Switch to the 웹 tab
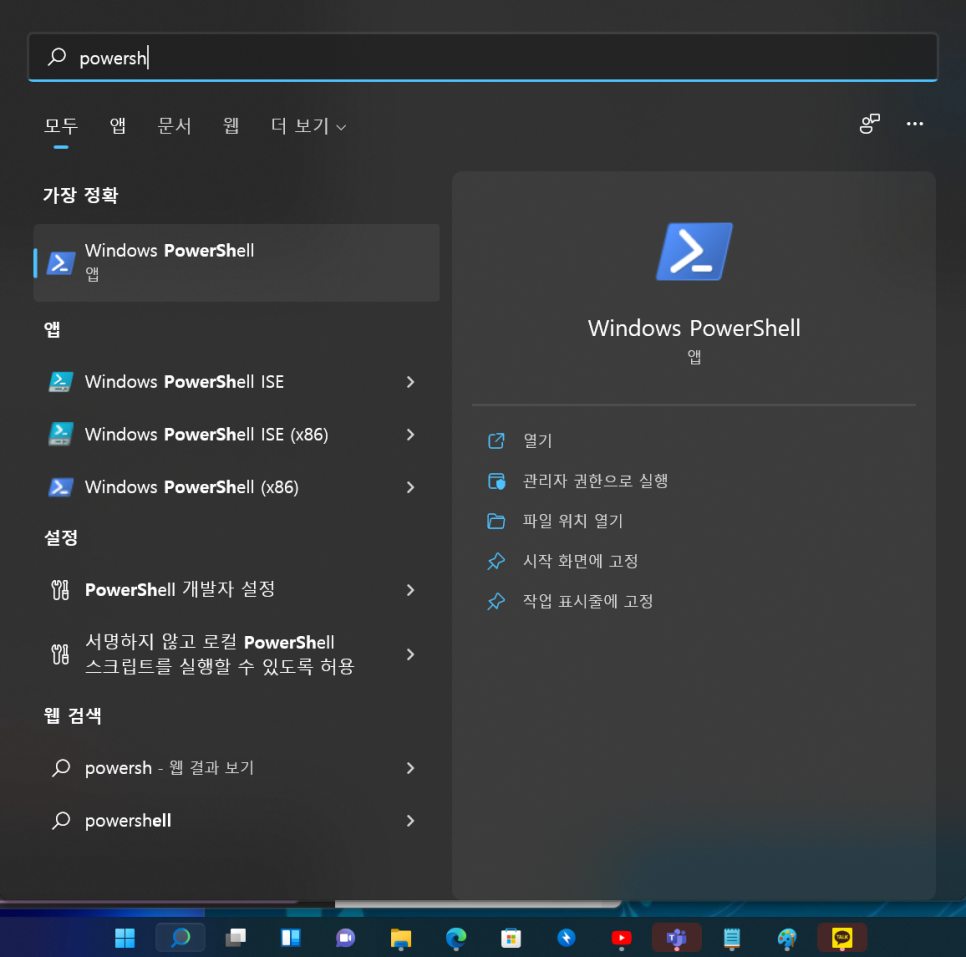Screen dimensions: 966x957 231,126
